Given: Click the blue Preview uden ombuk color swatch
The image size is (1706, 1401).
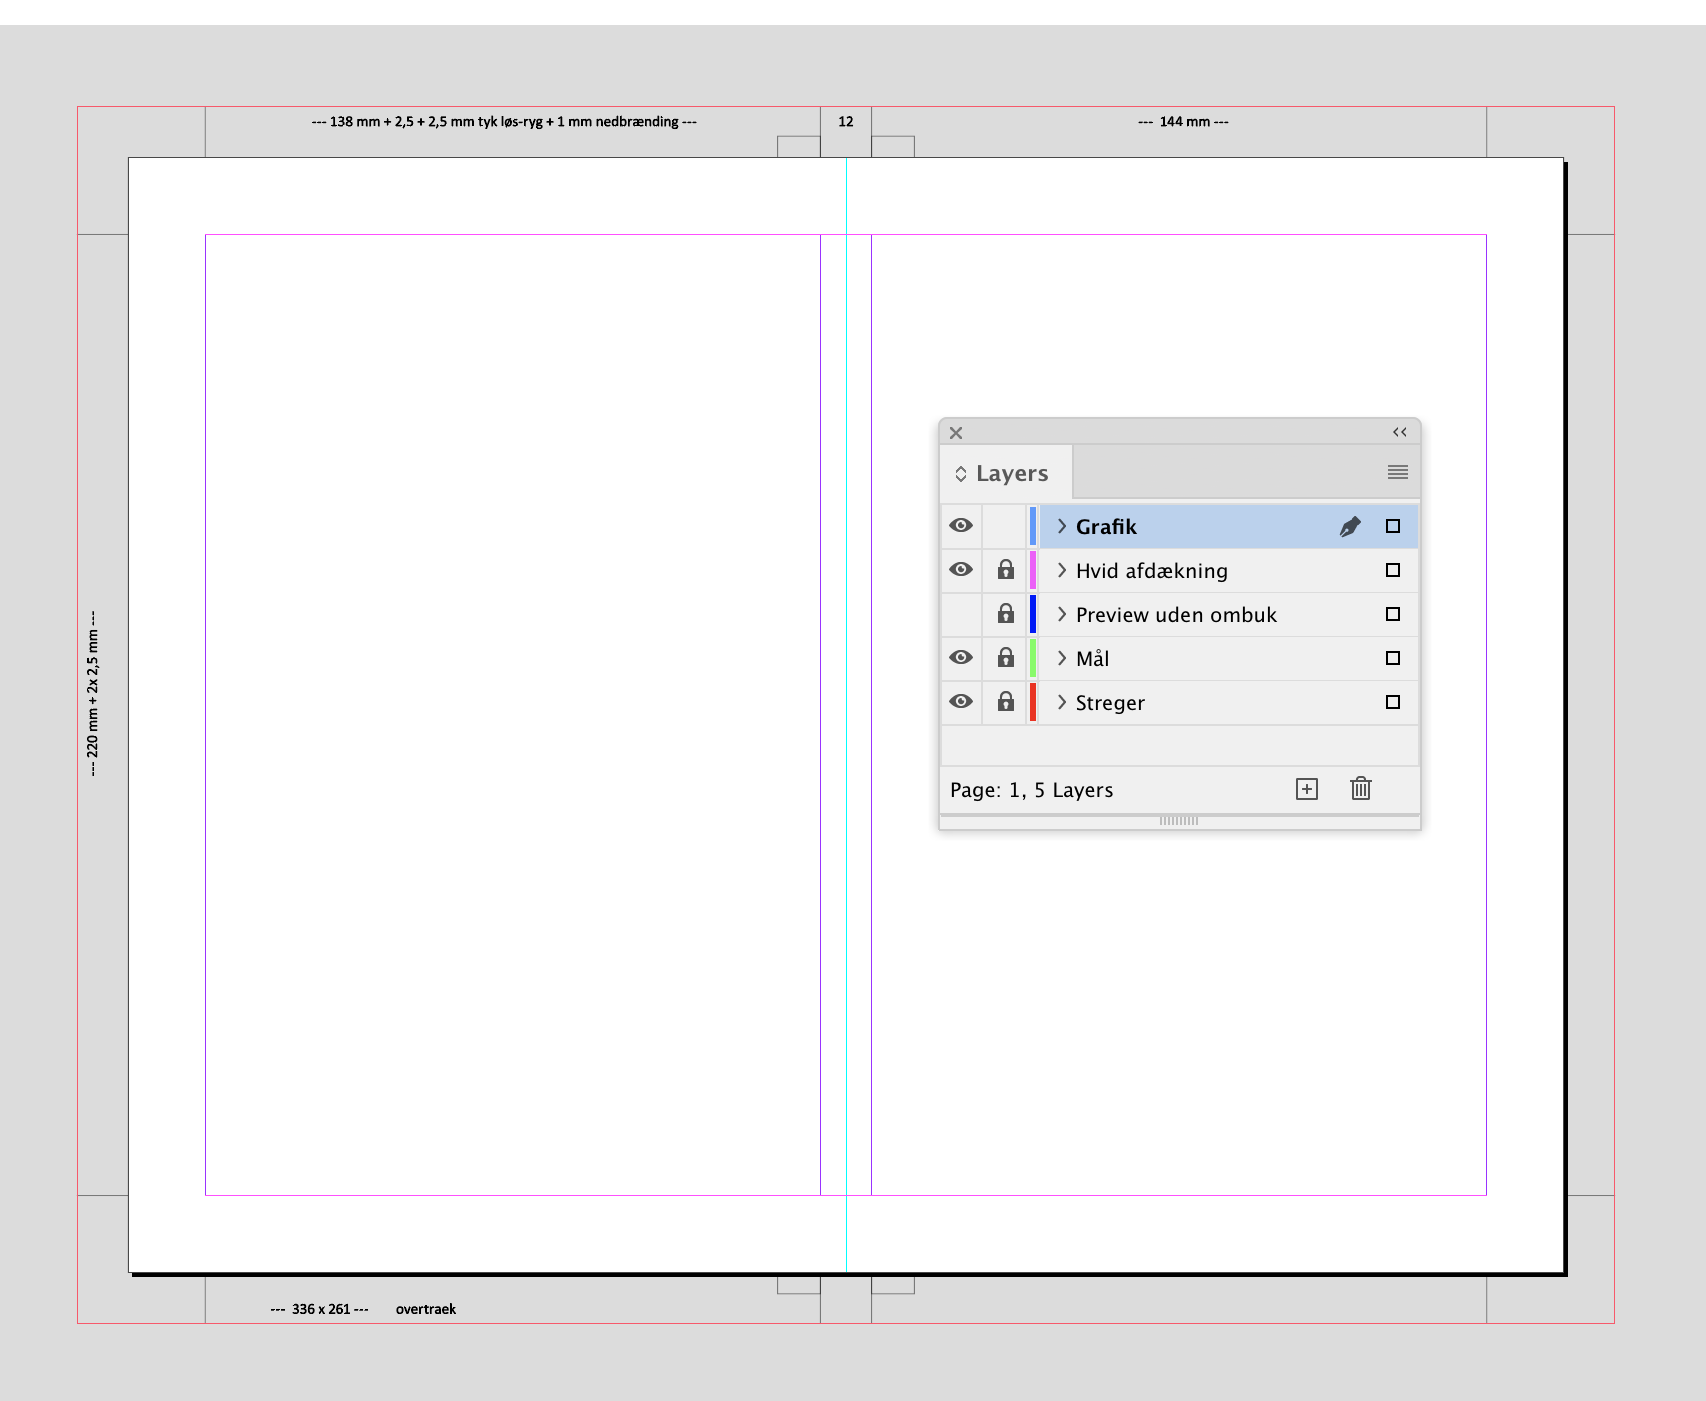Looking at the screenshot, I should coord(1033,614).
